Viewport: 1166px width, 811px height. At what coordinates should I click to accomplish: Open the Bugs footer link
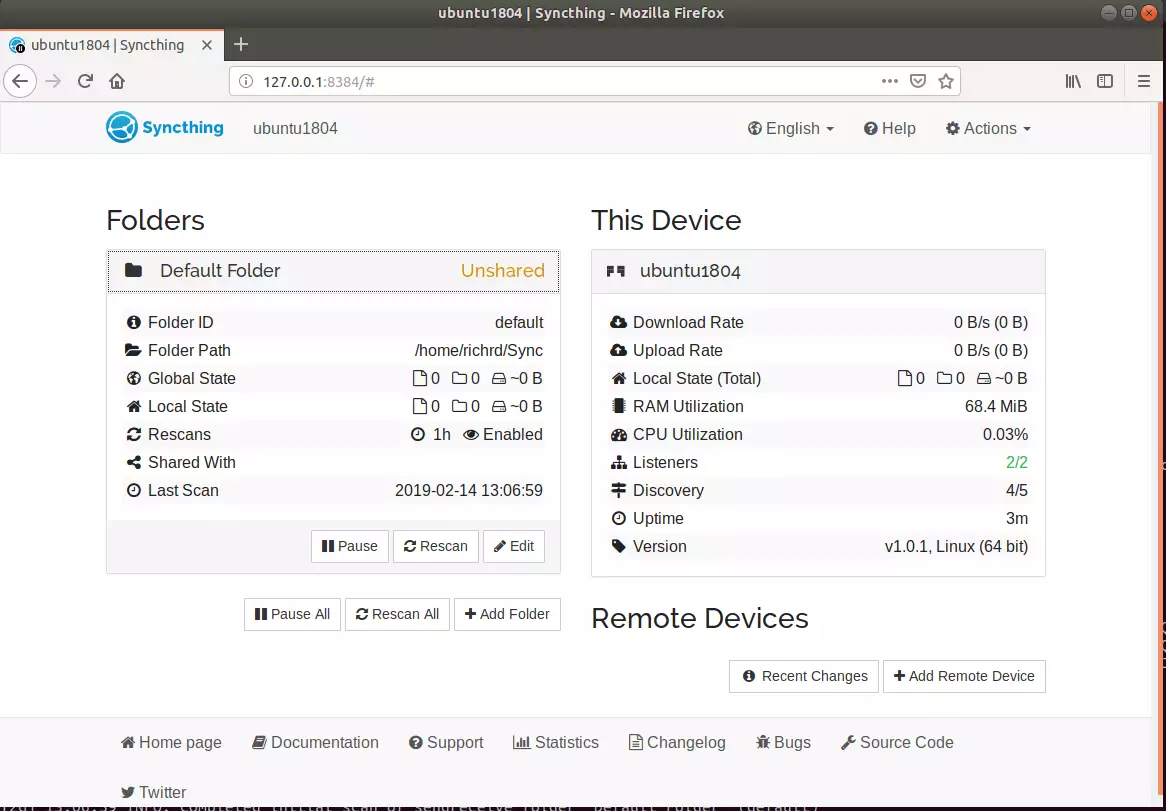pyautogui.click(x=783, y=743)
